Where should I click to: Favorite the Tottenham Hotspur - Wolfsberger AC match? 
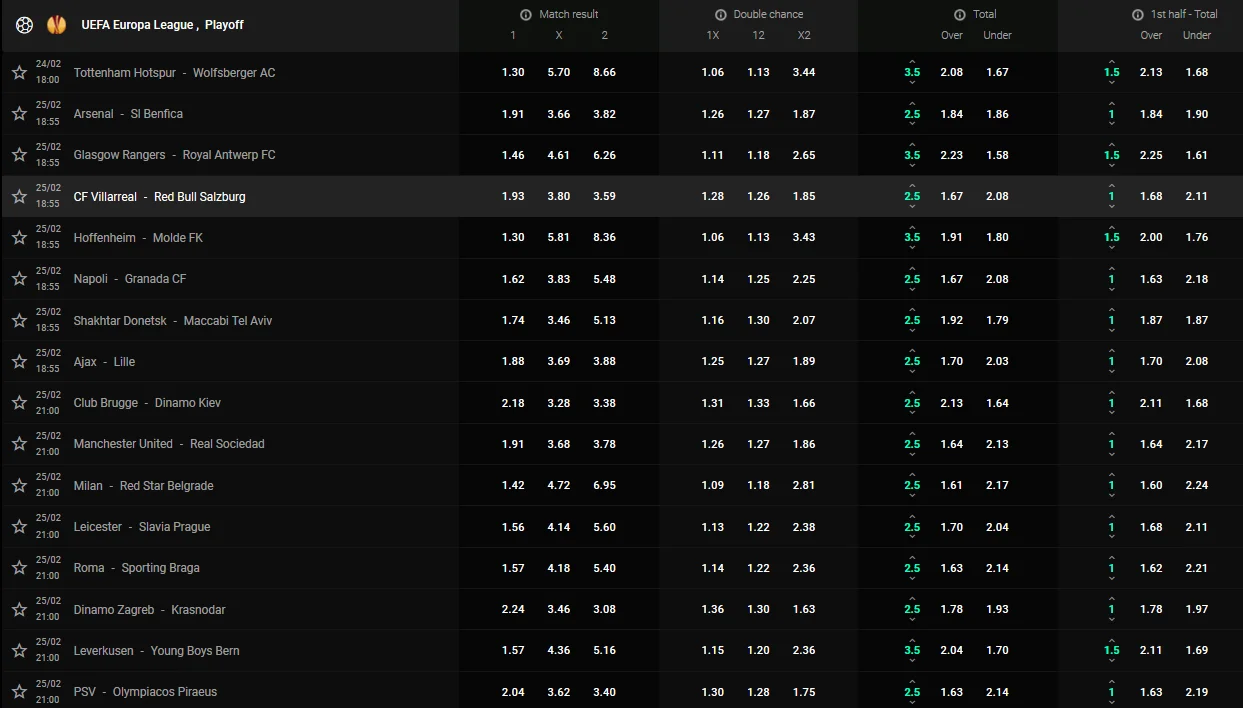pyautogui.click(x=19, y=73)
